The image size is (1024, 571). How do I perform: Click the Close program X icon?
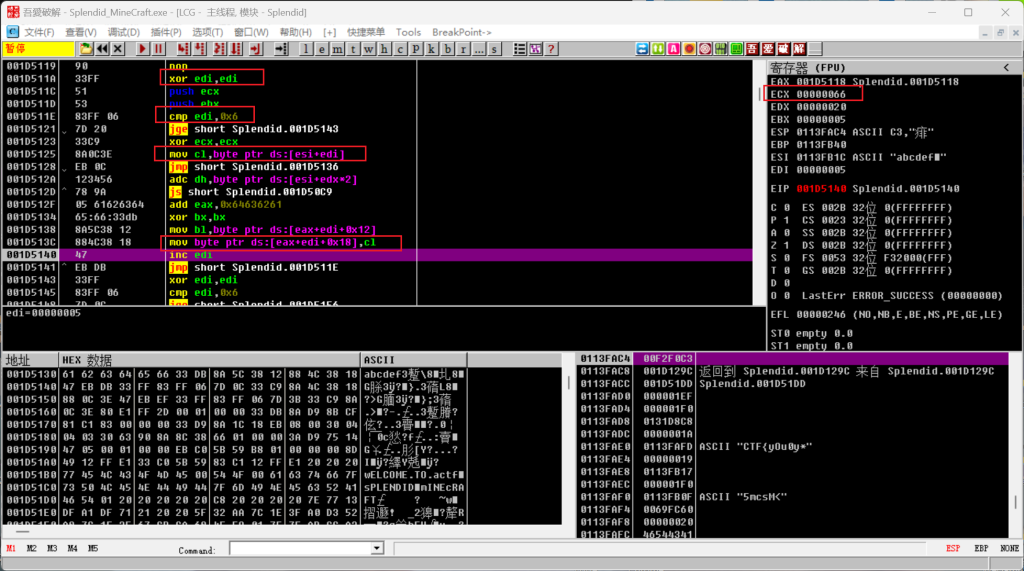pyautogui.click(x=118, y=49)
